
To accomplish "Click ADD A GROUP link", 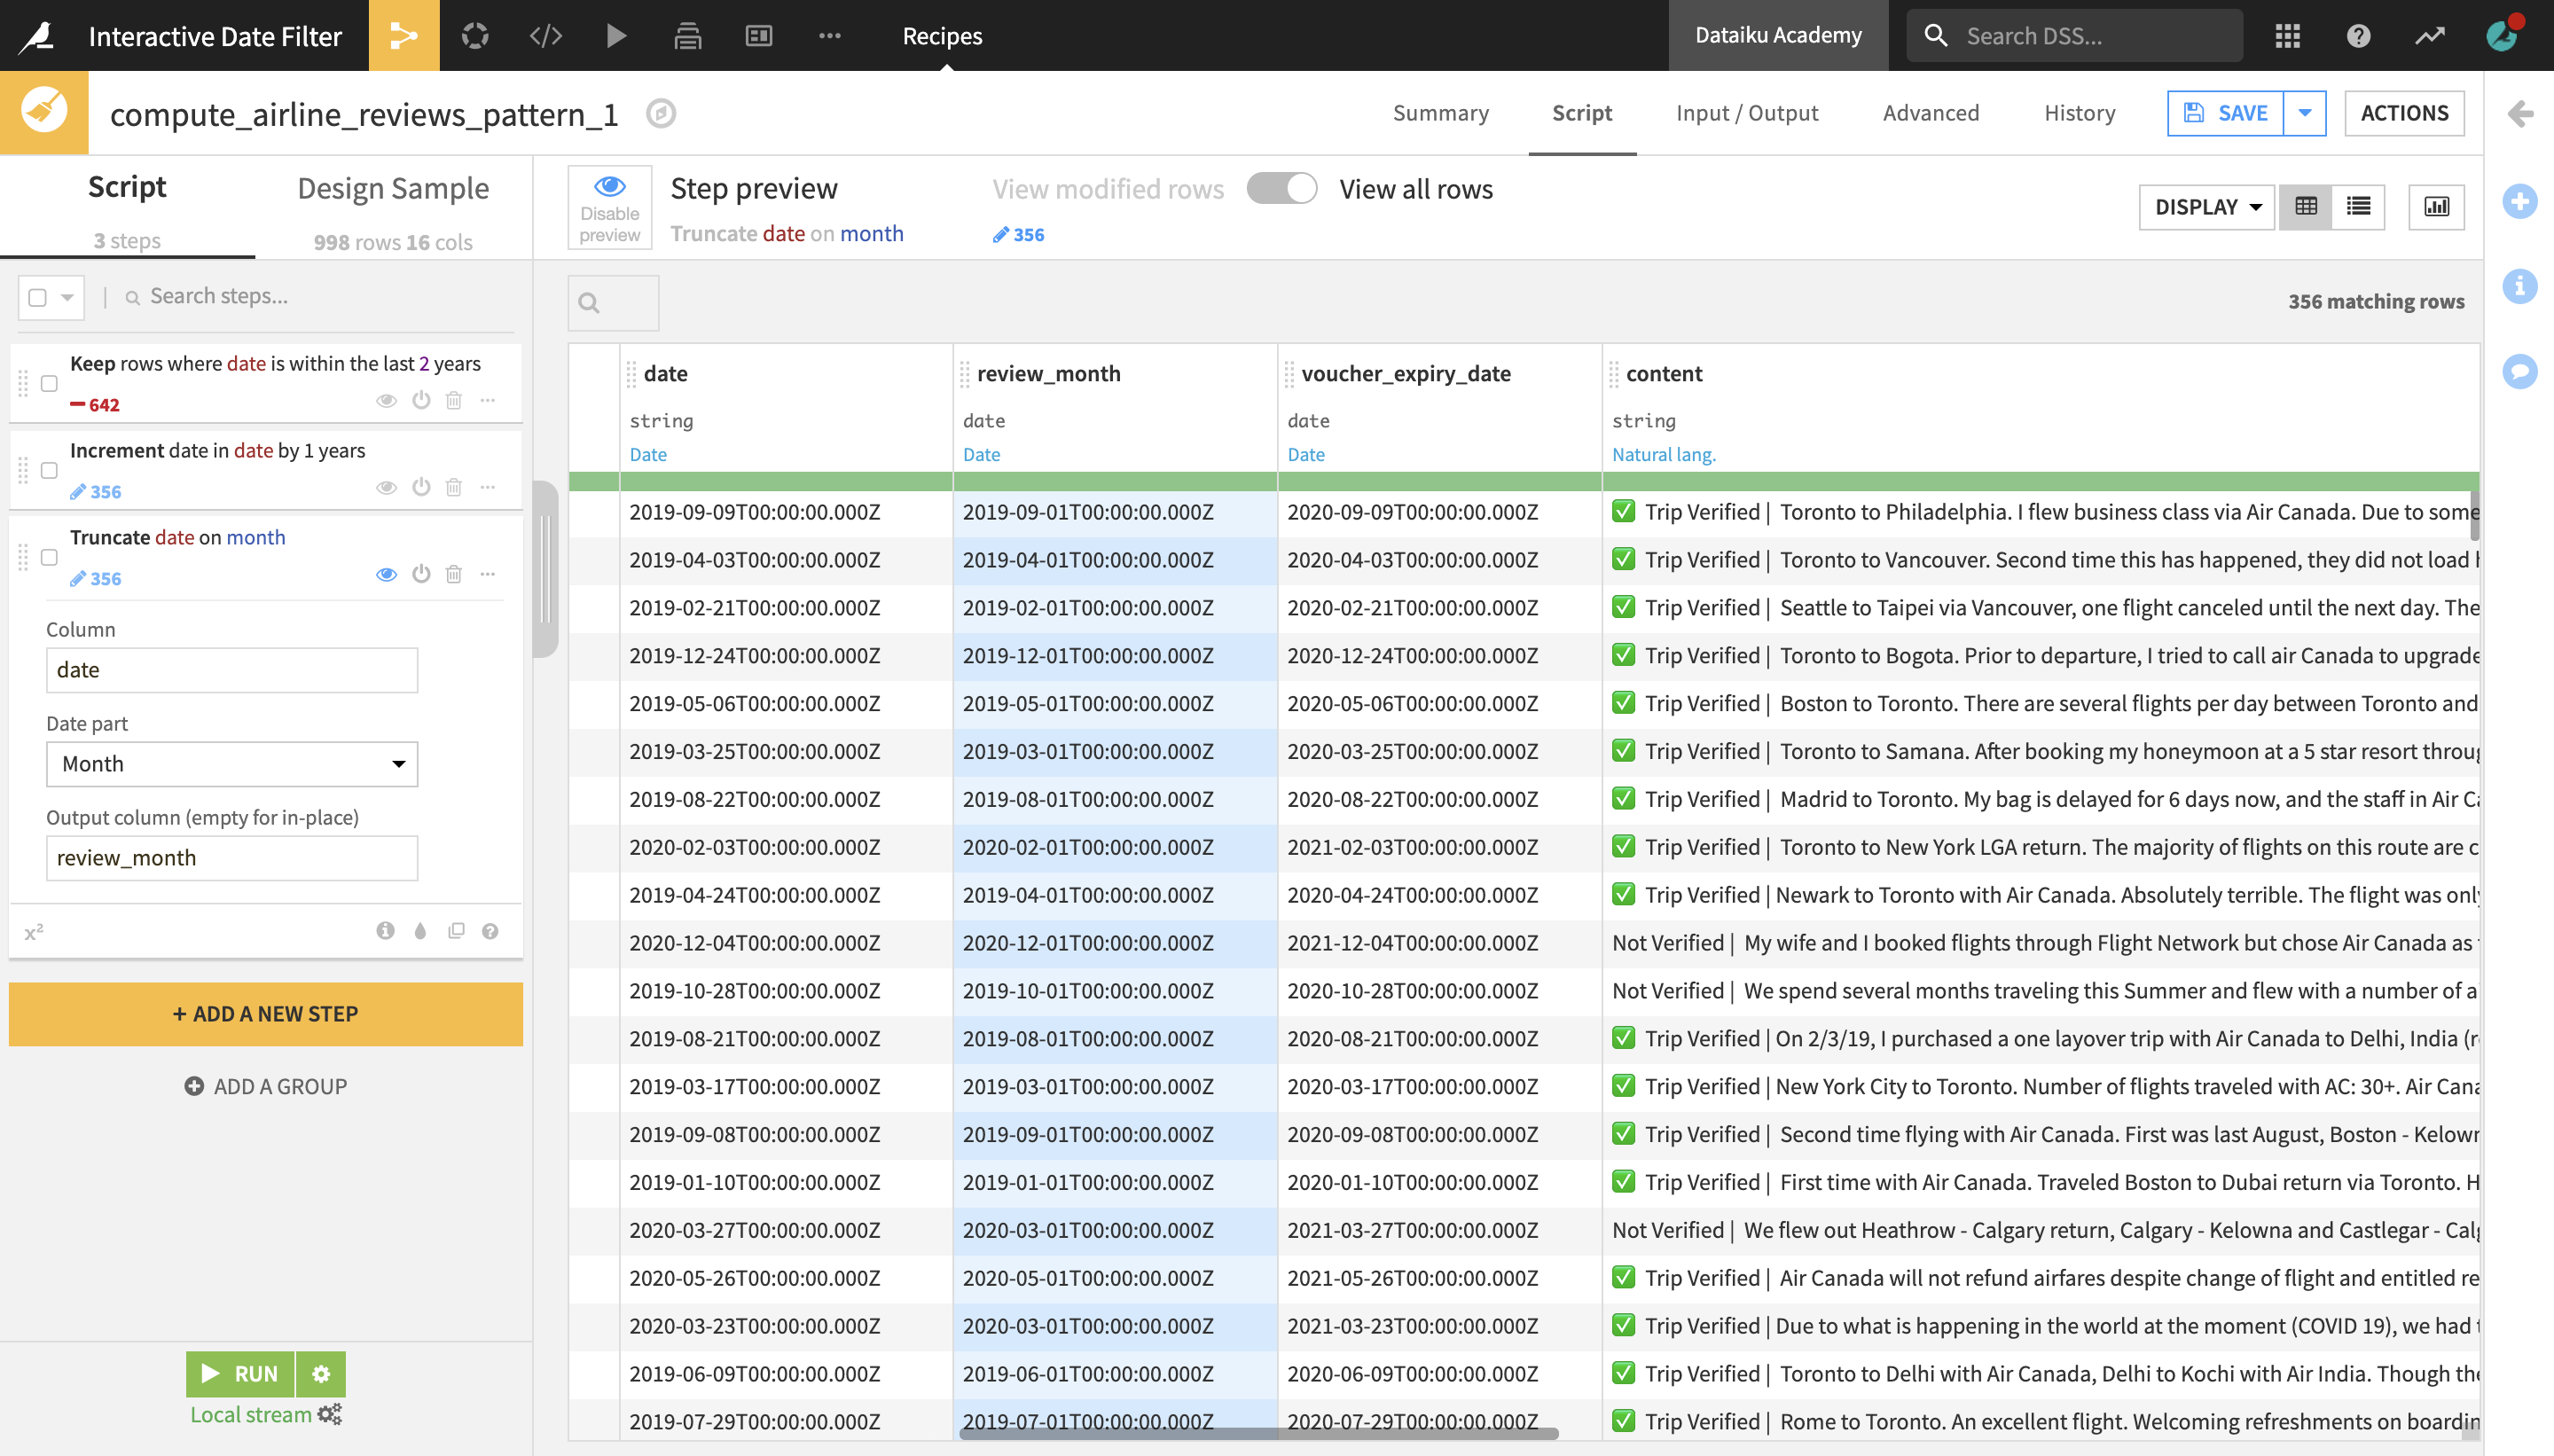I will point(266,1086).
